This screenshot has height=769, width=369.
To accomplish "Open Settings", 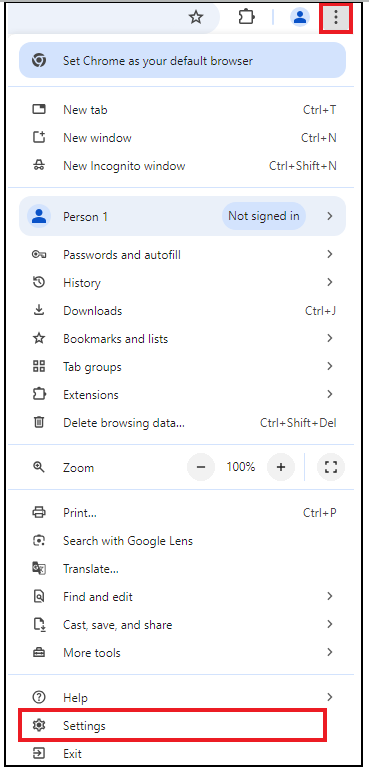I will [172, 725].
